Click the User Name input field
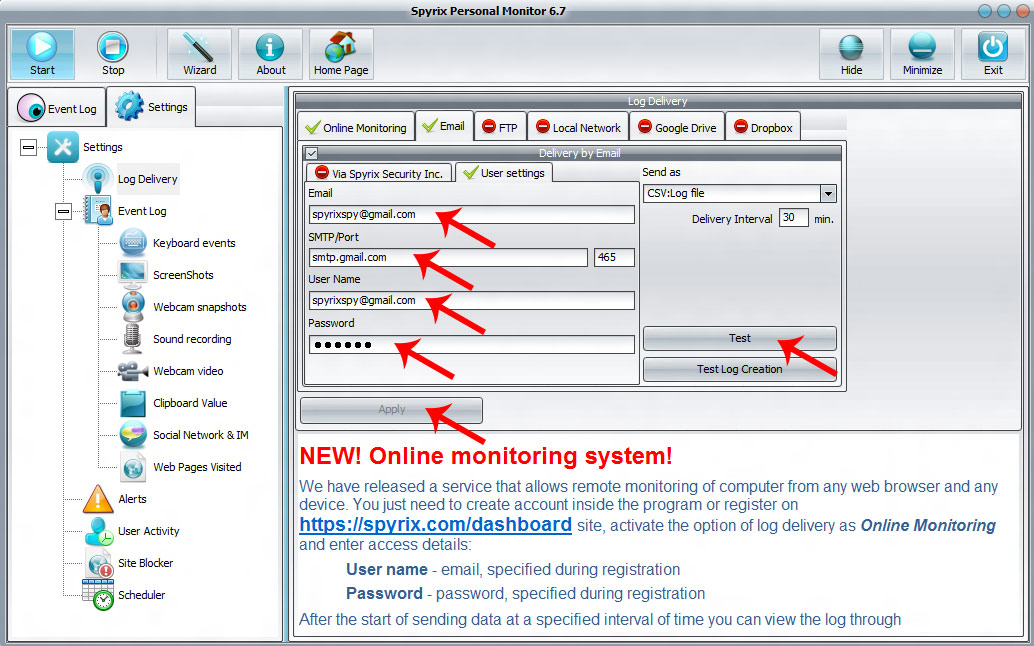The width and height of the screenshot is (1034, 646). click(471, 300)
